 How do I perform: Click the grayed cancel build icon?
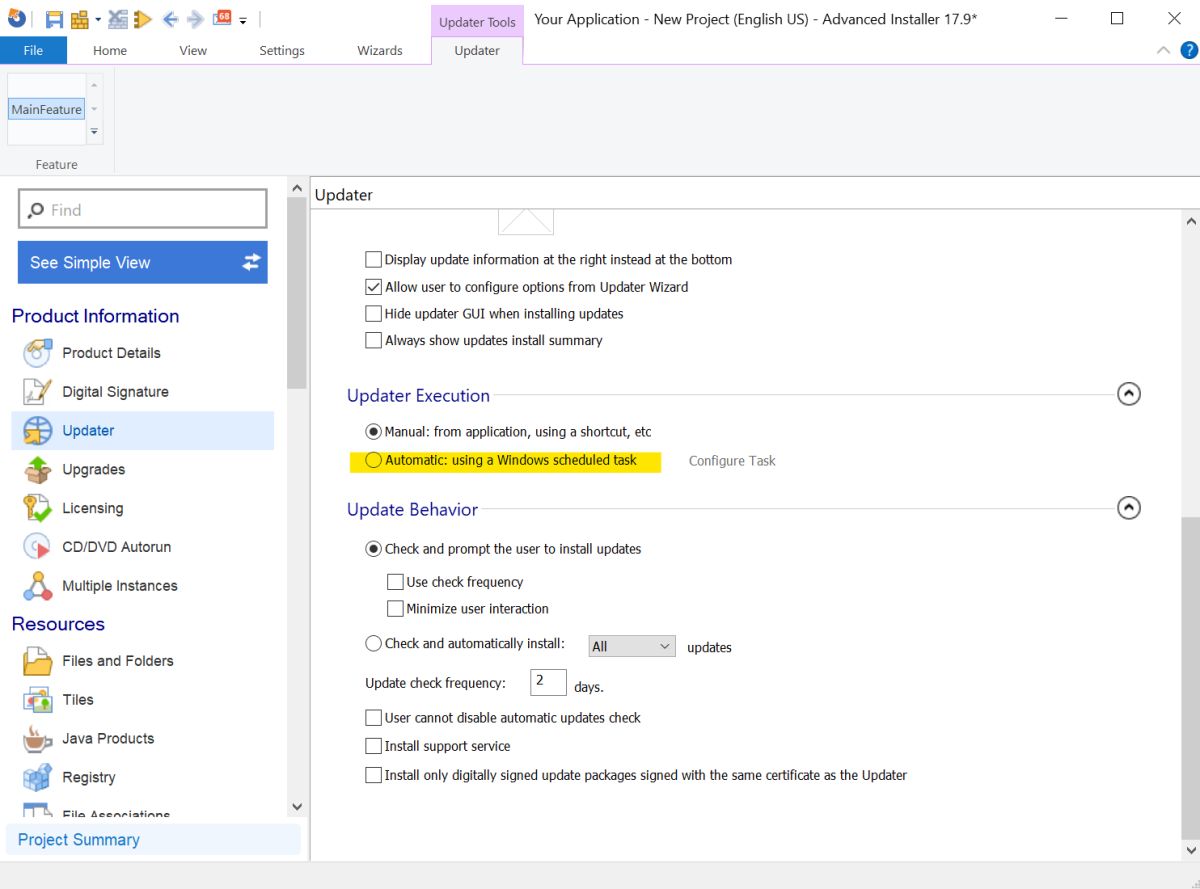(118, 19)
